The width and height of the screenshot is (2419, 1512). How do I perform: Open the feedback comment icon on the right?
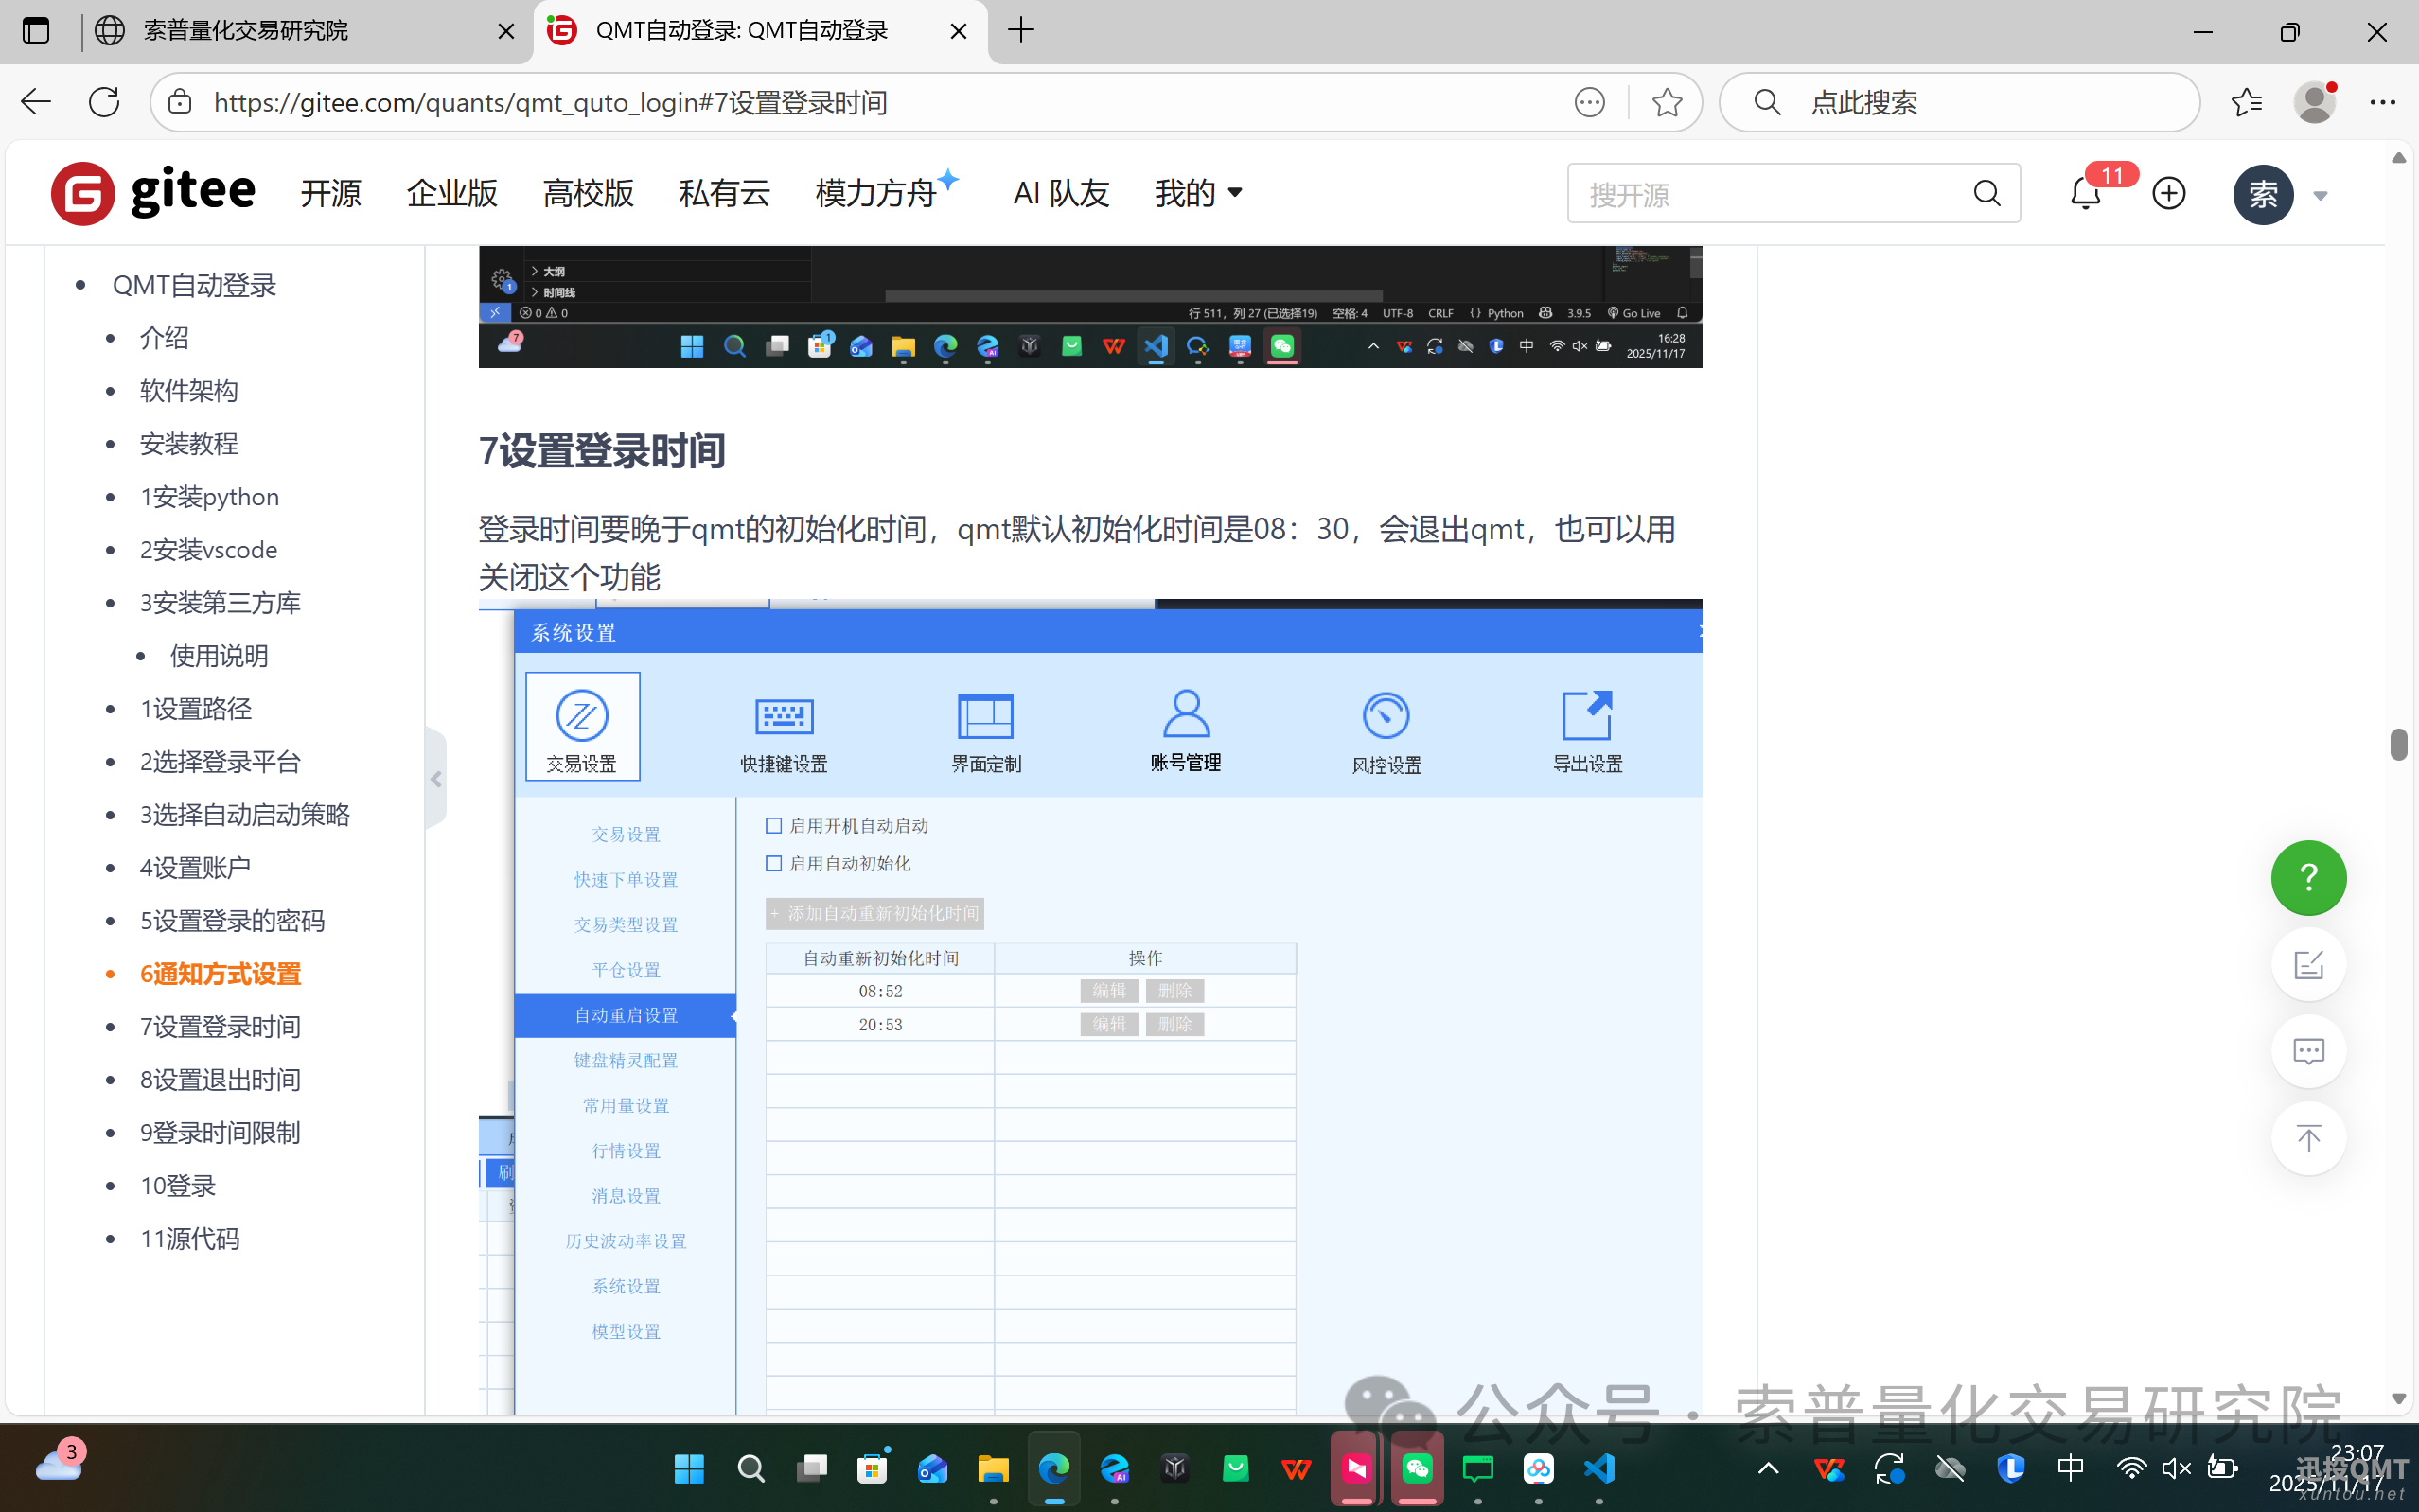pos(2308,1051)
